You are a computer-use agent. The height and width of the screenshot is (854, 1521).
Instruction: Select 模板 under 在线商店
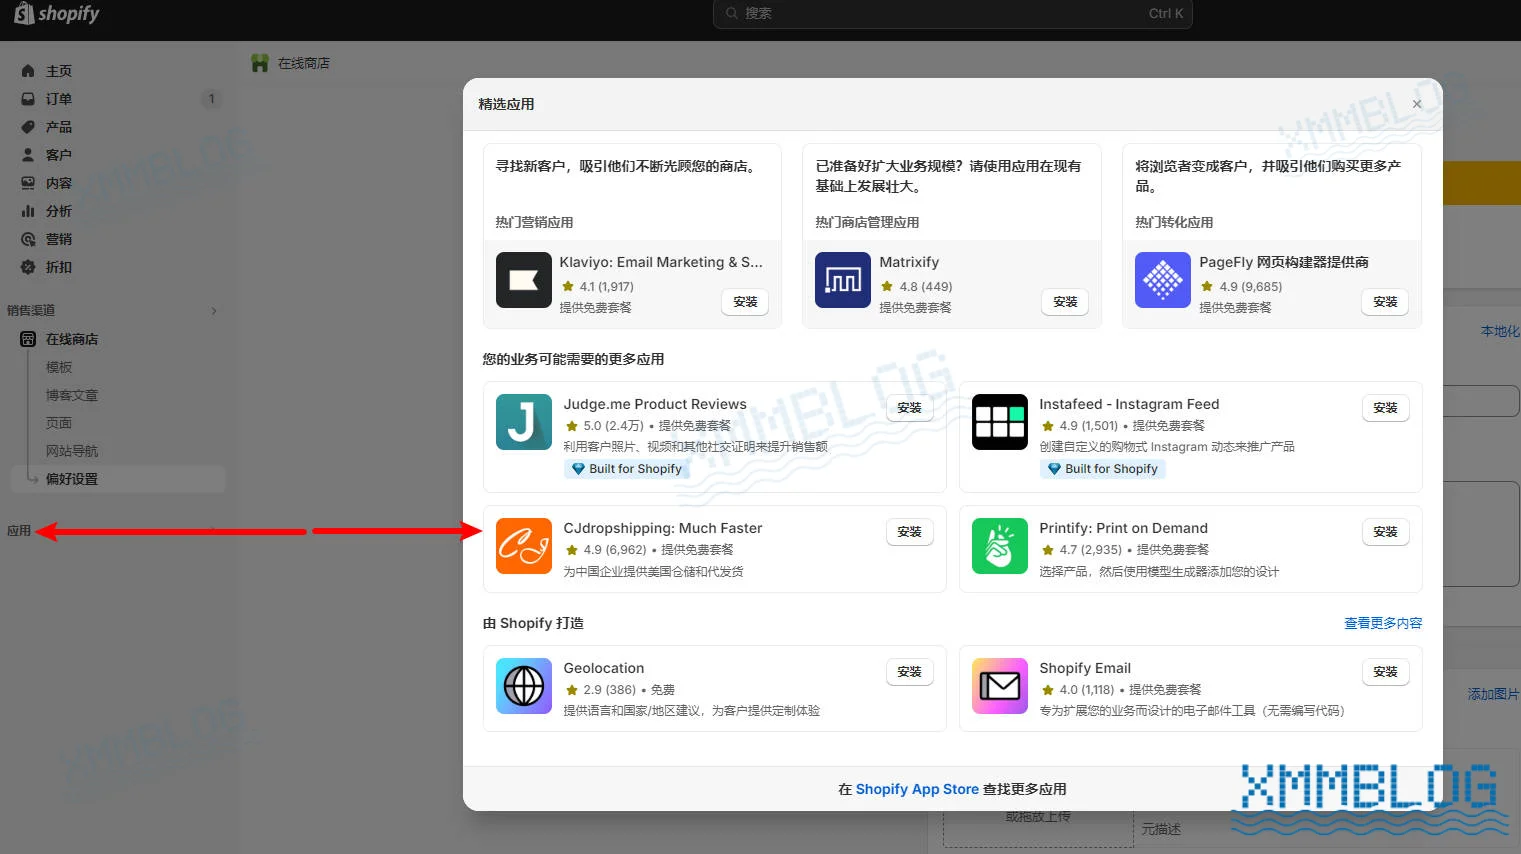tap(59, 367)
